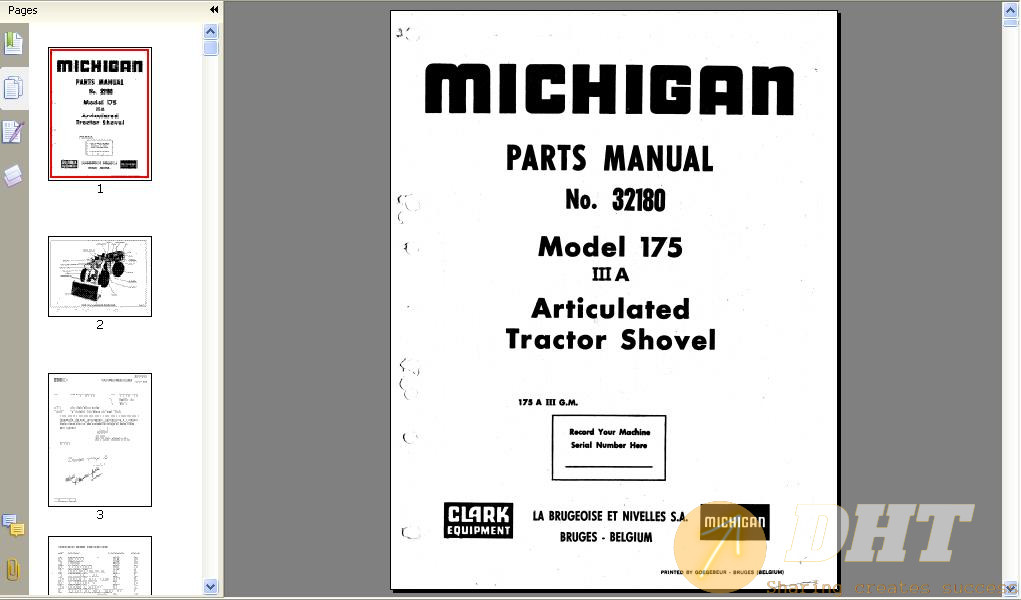1021x600 pixels.
Task: Click the serial number record box
Action: (609, 448)
